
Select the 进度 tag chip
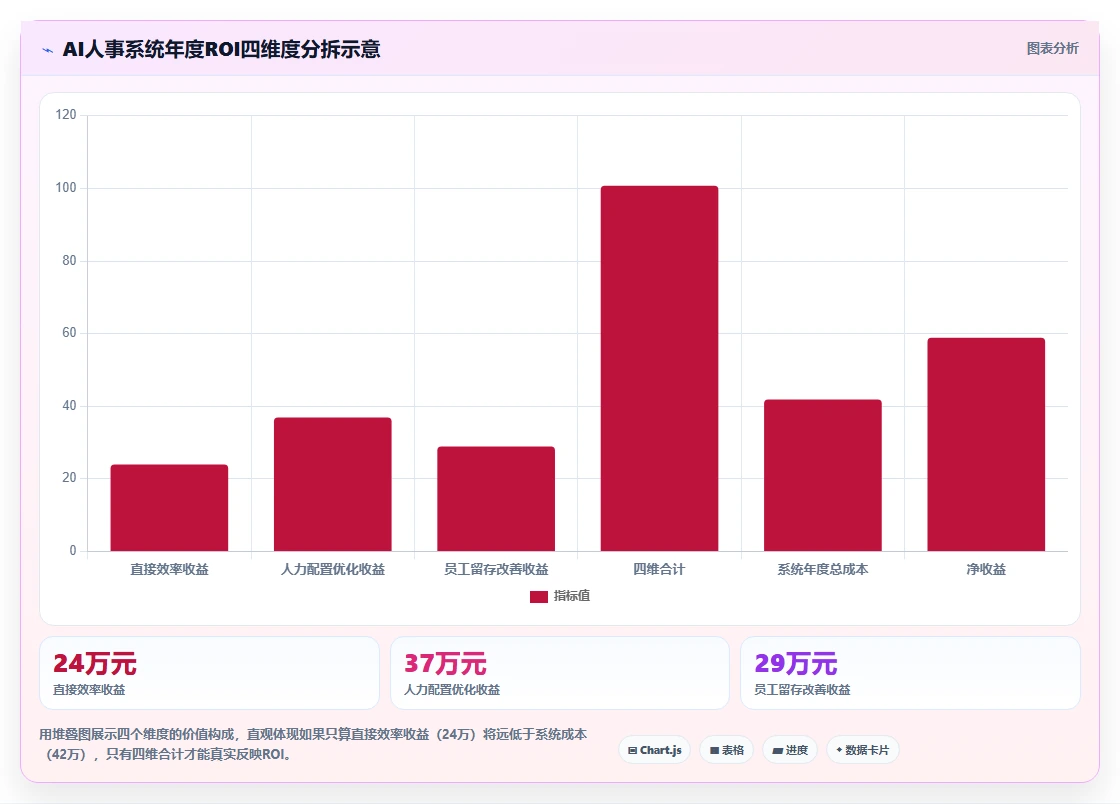coord(790,750)
